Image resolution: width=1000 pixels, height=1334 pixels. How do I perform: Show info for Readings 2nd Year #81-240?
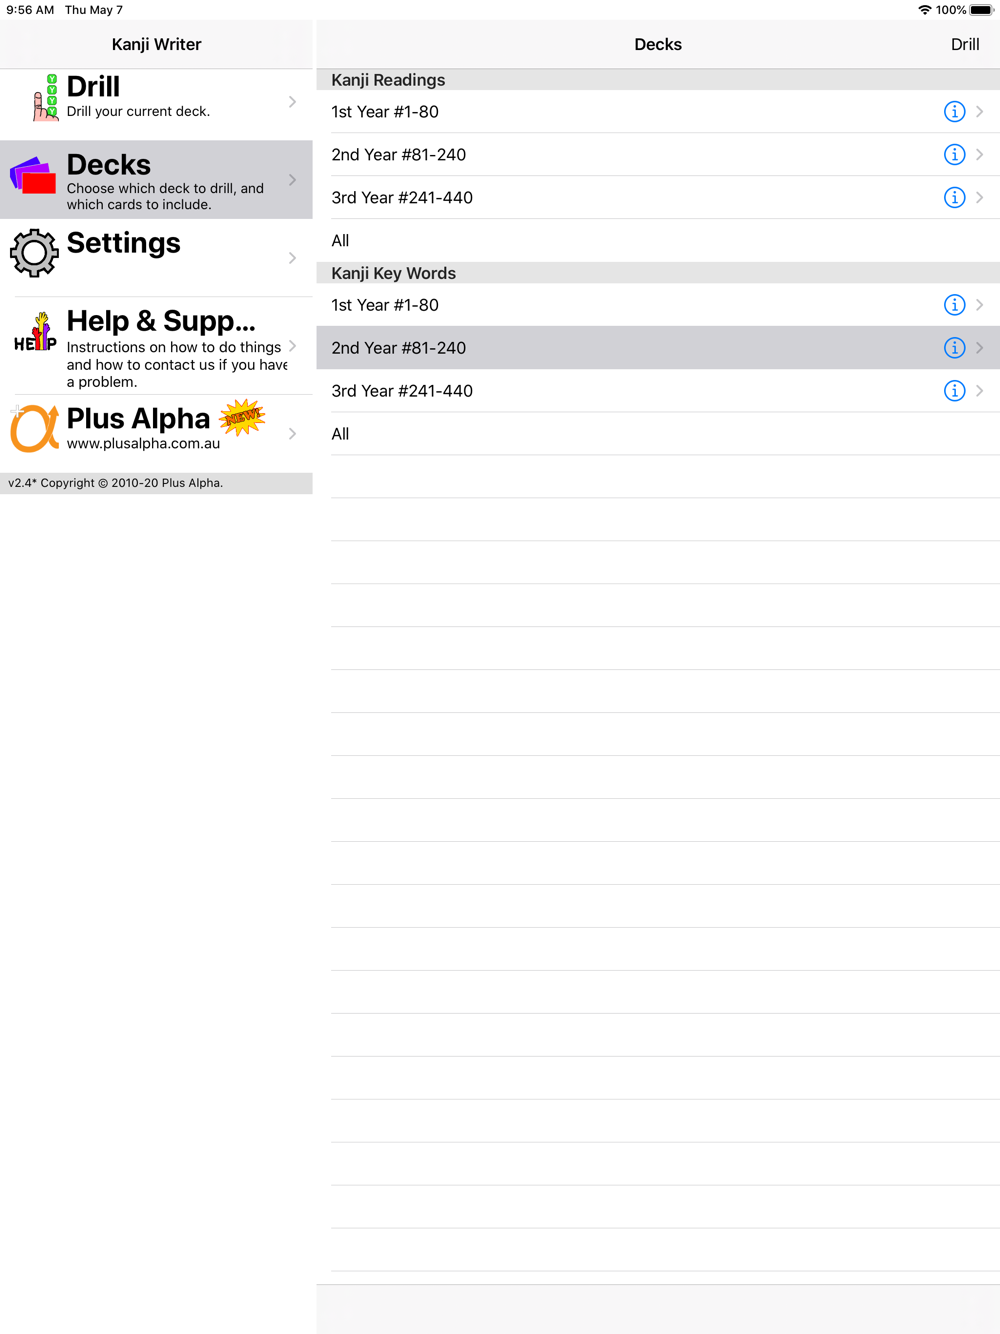point(954,155)
